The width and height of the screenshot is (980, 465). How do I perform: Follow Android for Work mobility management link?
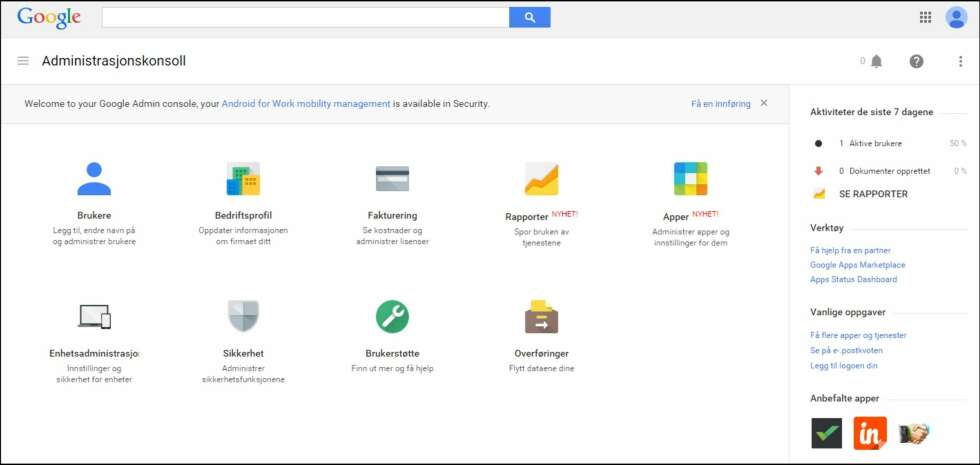tap(306, 104)
